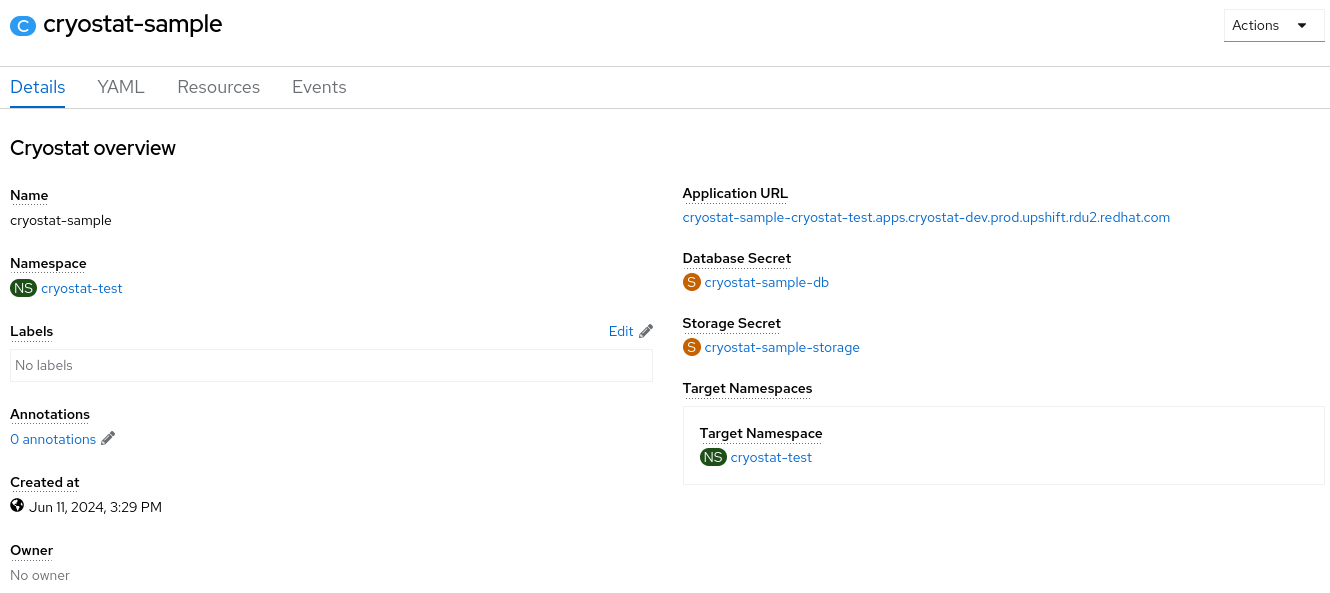The image size is (1330, 593).
Task: Click cryostat-test link under Target Namespace
Action: pyautogui.click(x=771, y=457)
